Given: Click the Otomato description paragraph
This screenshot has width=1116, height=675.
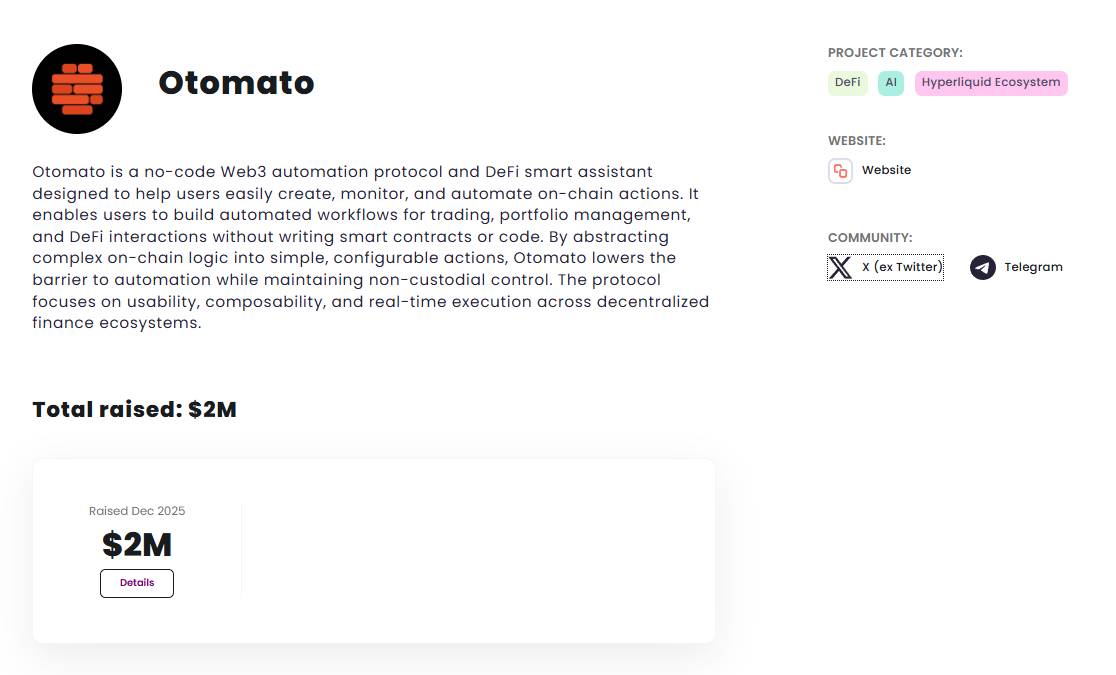Looking at the screenshot, I should pos(370,247).
